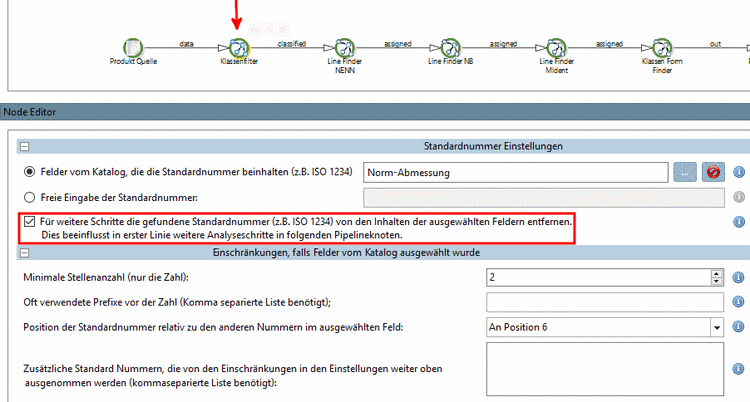
Task: Select the Klassen Form Finder node
Action: pos(662,48)
